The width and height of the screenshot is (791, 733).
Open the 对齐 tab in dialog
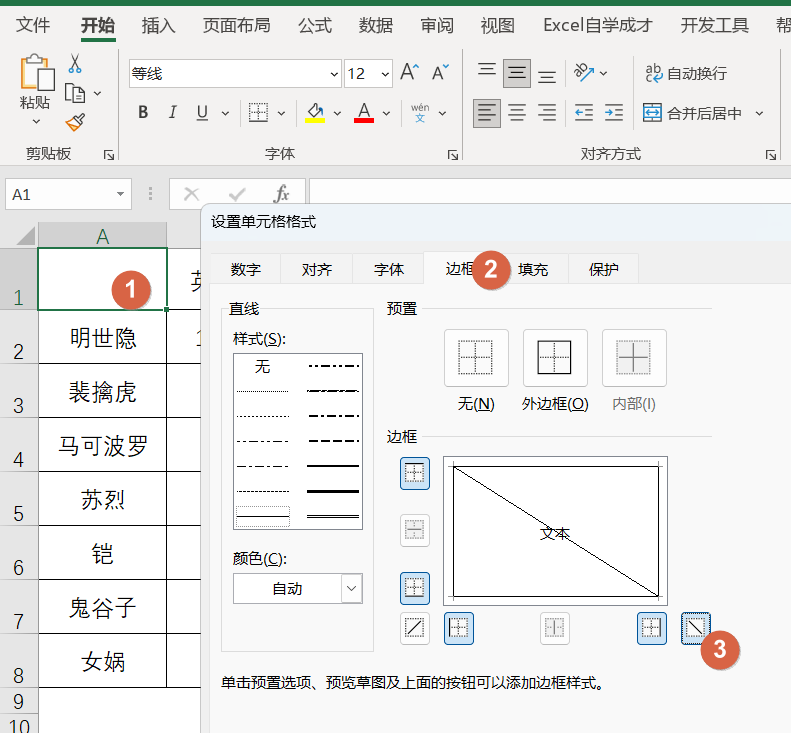coord(317,269)
